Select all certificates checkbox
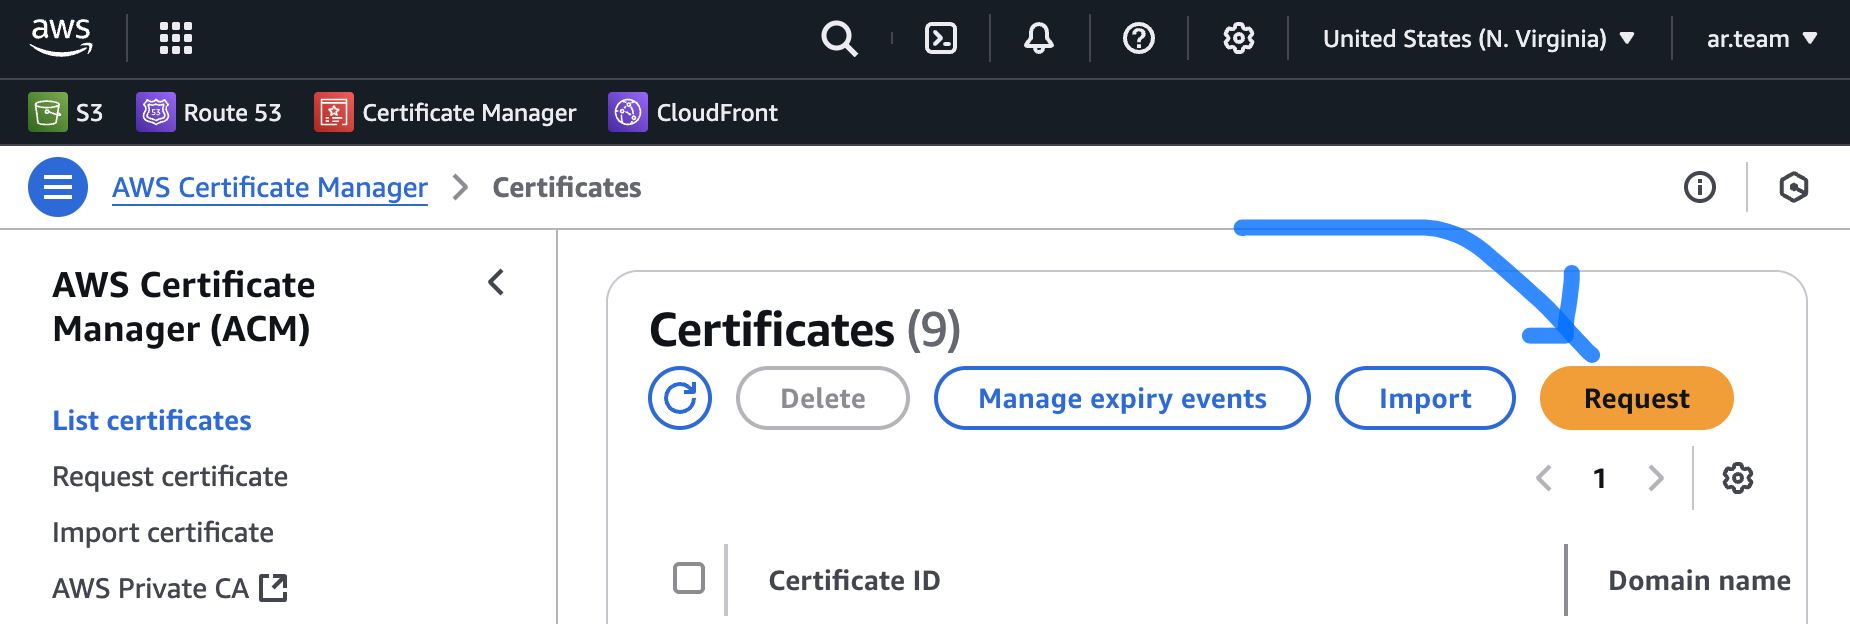This screenshot has width=1850, height=624. tap(689, 578)
